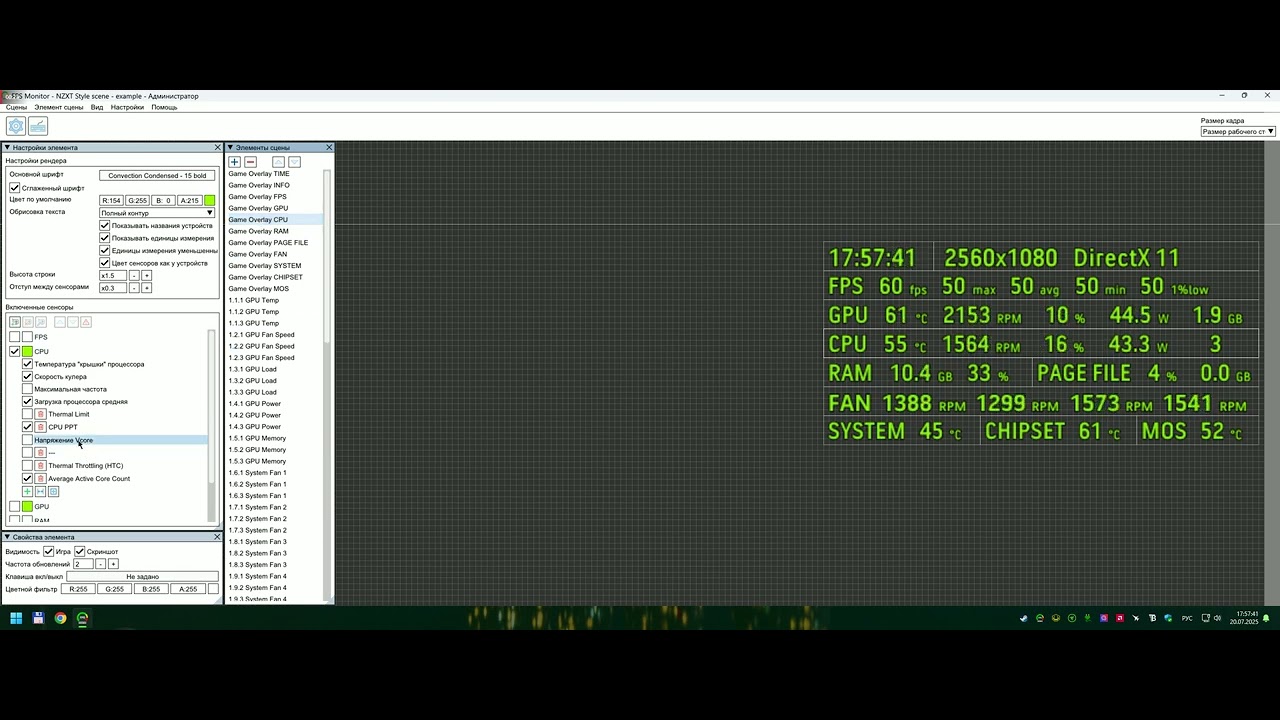The image size is (1280, 720).
Task: Increase Высота строки with plus button
Action: (x=146, y=276)
